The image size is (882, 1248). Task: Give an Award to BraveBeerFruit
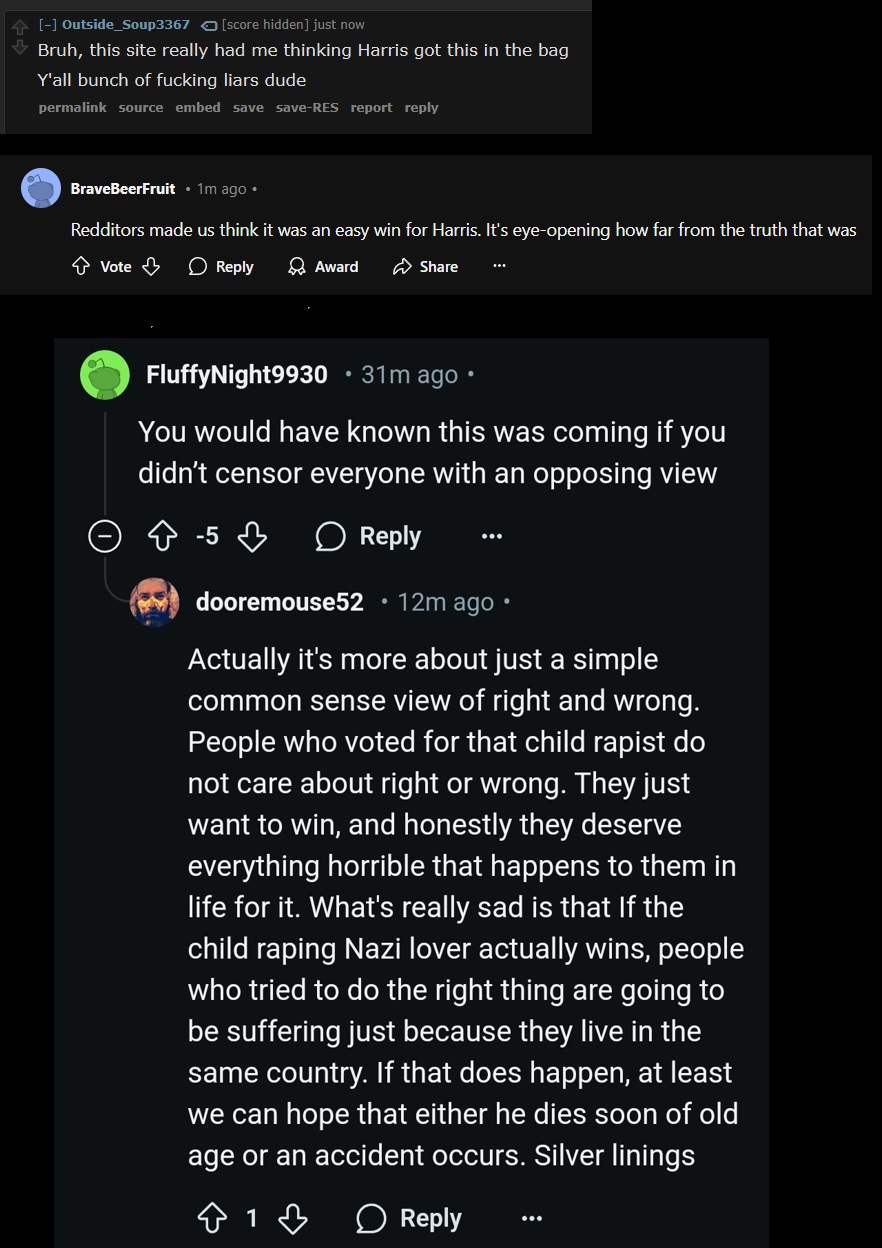[x=323, y=266]
